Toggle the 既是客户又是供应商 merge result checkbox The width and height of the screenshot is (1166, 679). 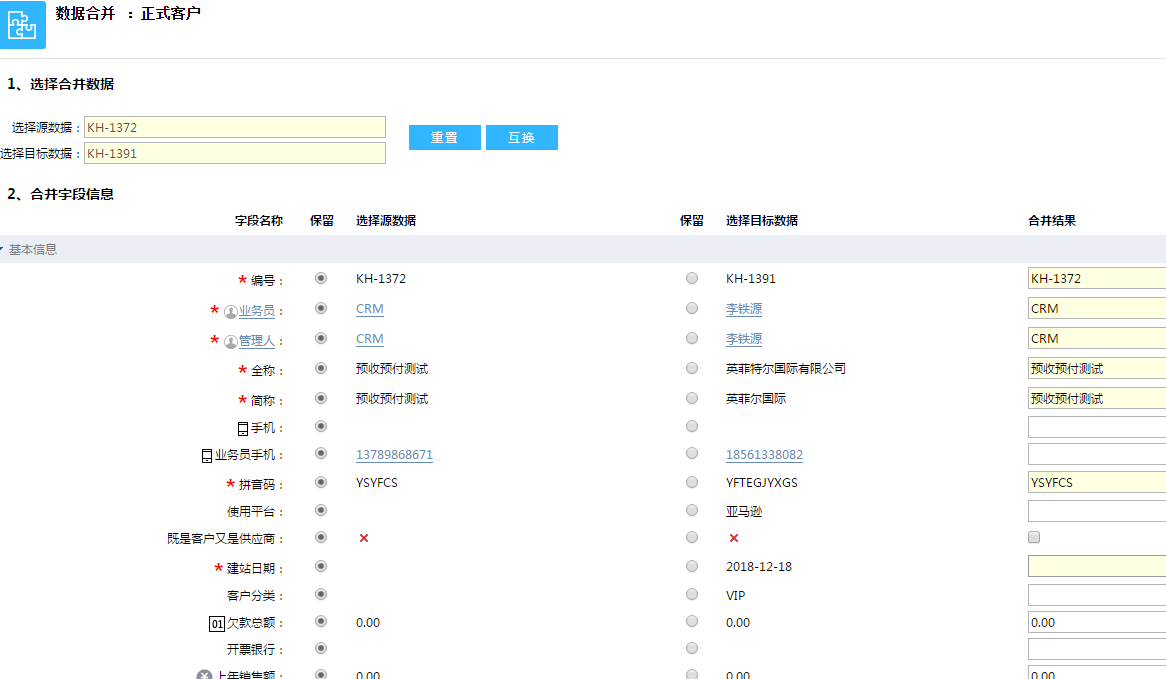pos(1036,537)
